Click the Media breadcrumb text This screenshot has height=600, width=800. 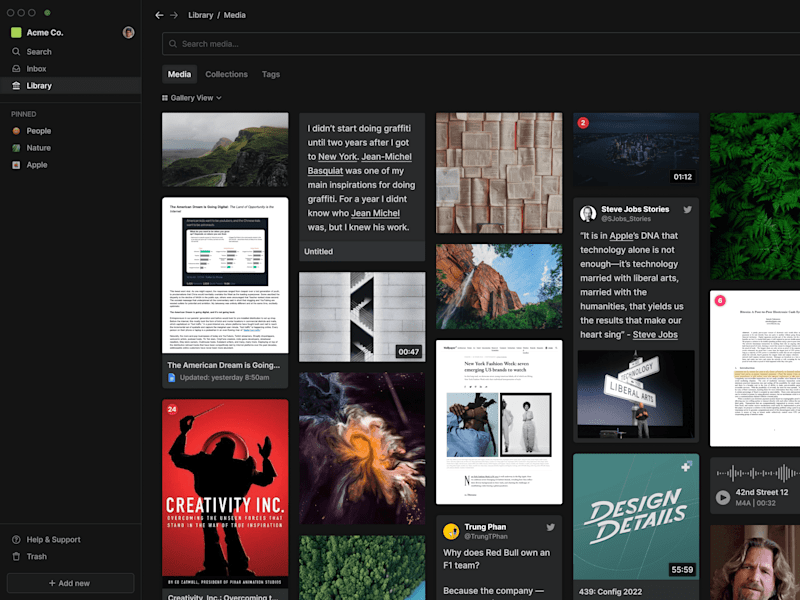[235, 15]
